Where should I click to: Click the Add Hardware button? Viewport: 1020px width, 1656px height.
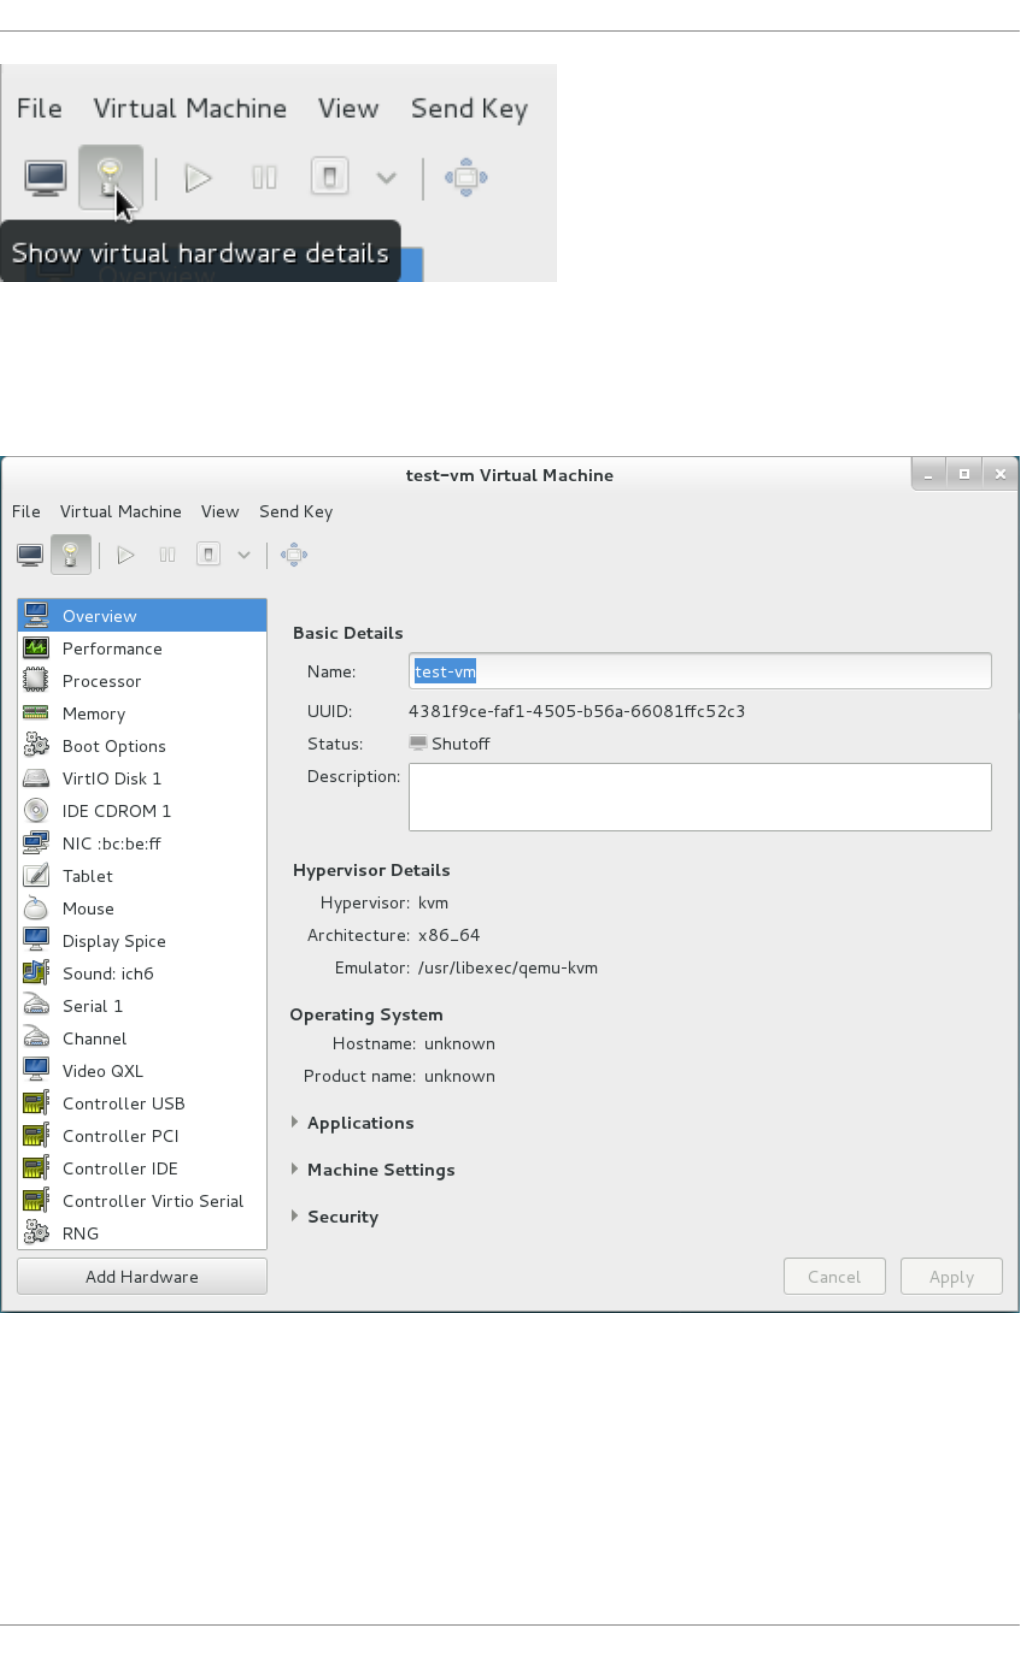tap(142, 1277)
